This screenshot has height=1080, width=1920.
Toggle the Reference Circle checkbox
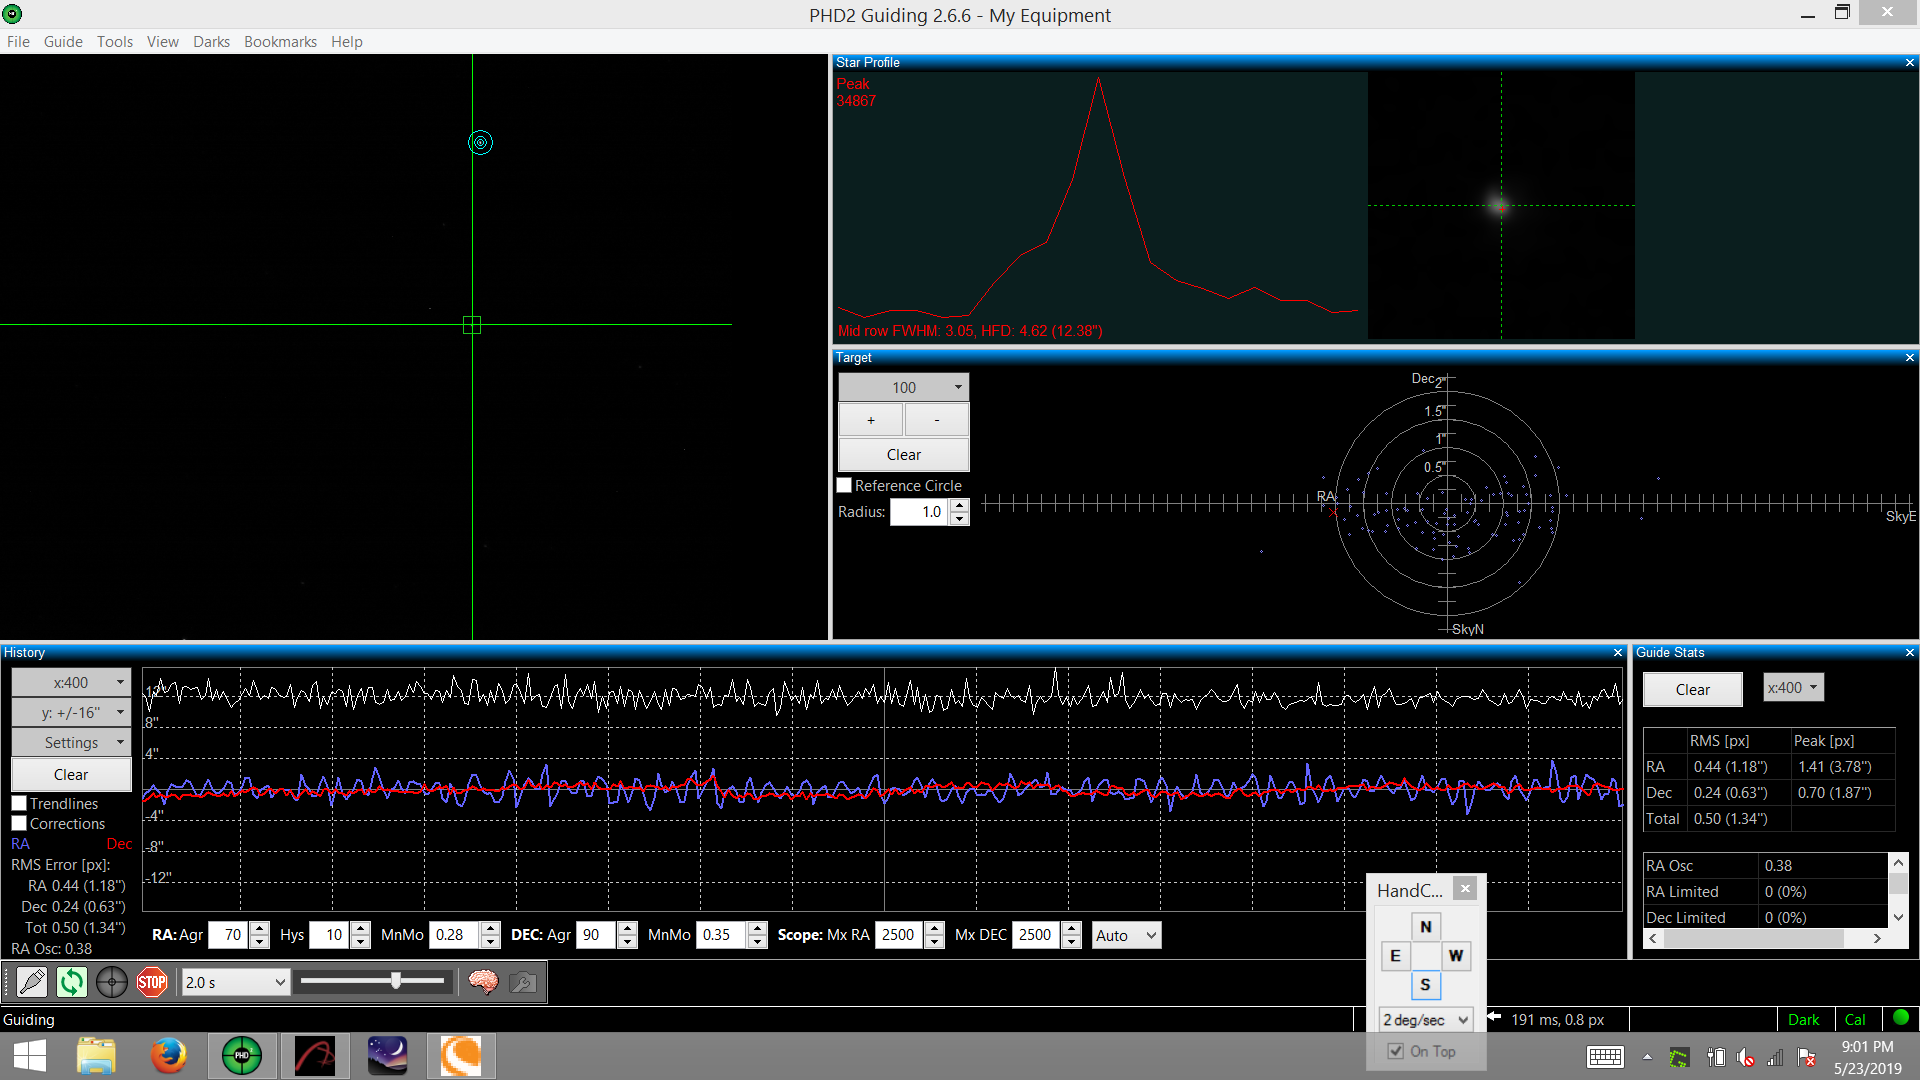pos(844,485)
